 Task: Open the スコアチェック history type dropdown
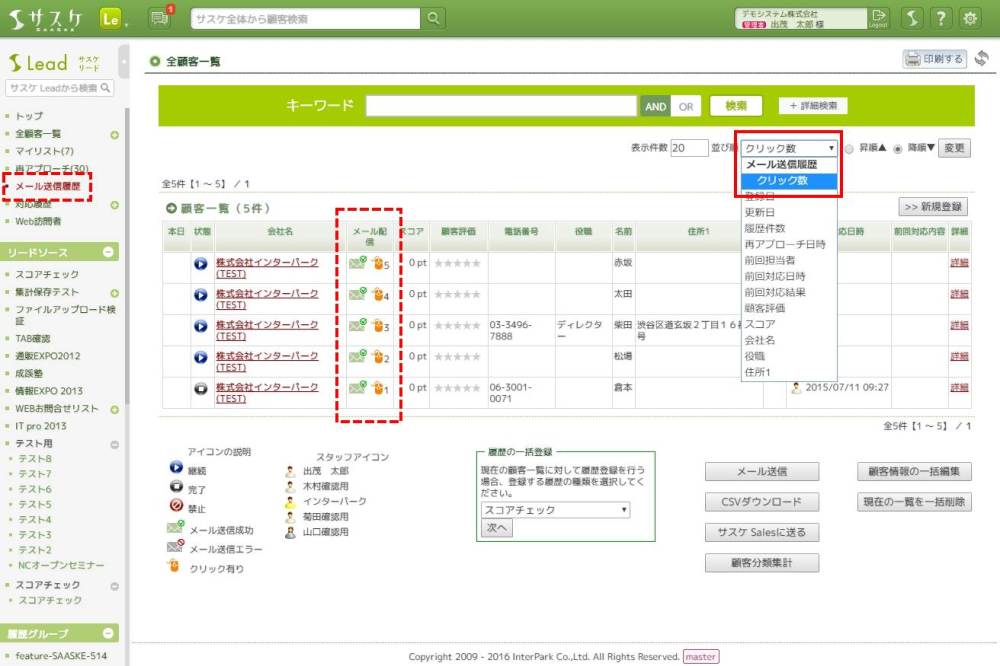click(555, 510)
